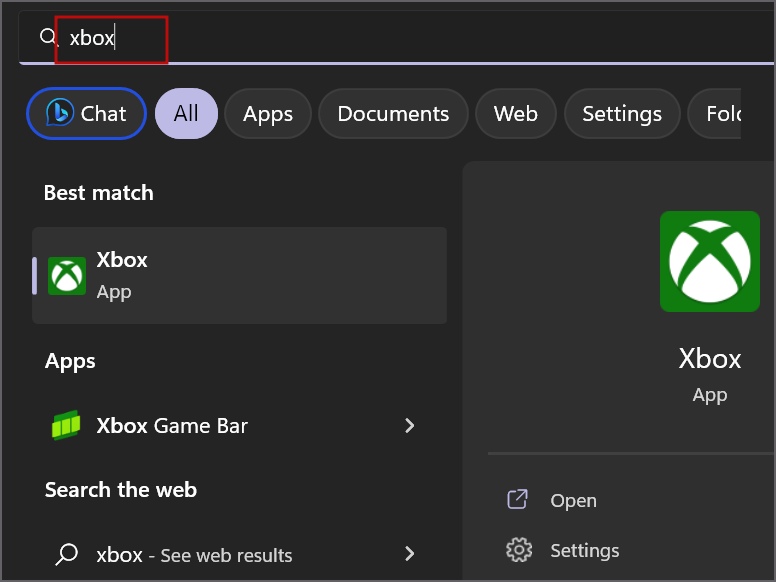The image size is (776, 582).
Task: Click the large Xbox logo in preview pane
Action: point(710,261)
